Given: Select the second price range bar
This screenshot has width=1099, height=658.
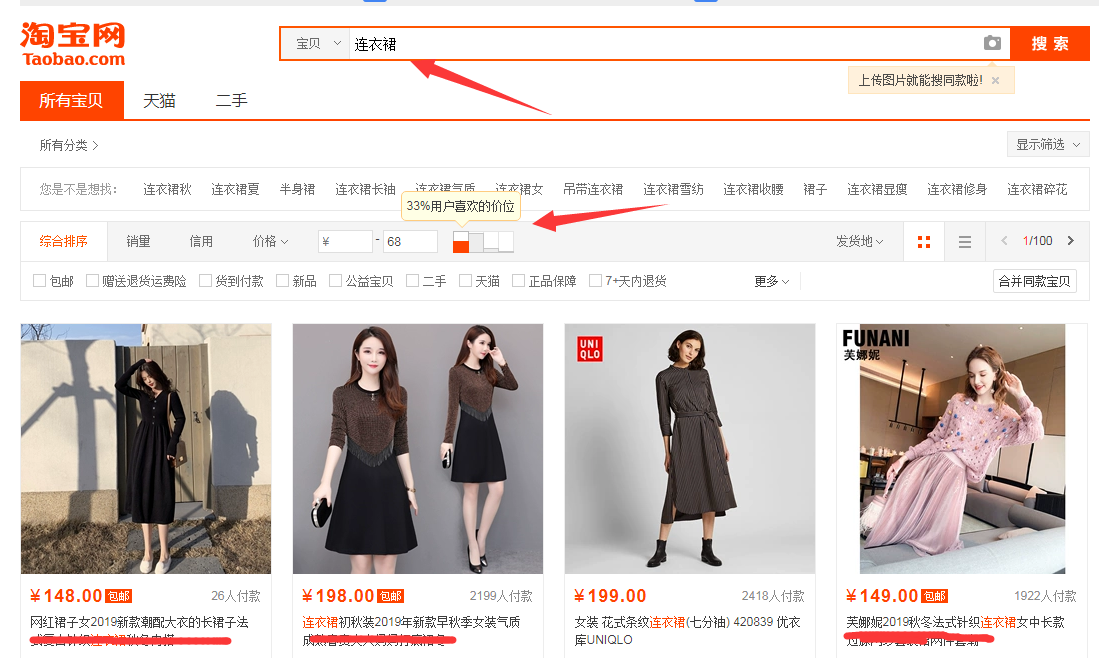Looking at the screenshot, I should [x=476, y=242].
